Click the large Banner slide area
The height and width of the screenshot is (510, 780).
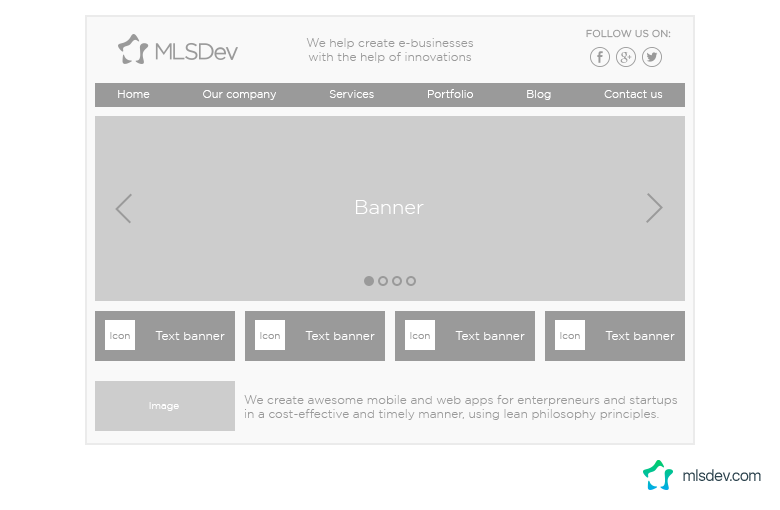(x=390, y=208)
